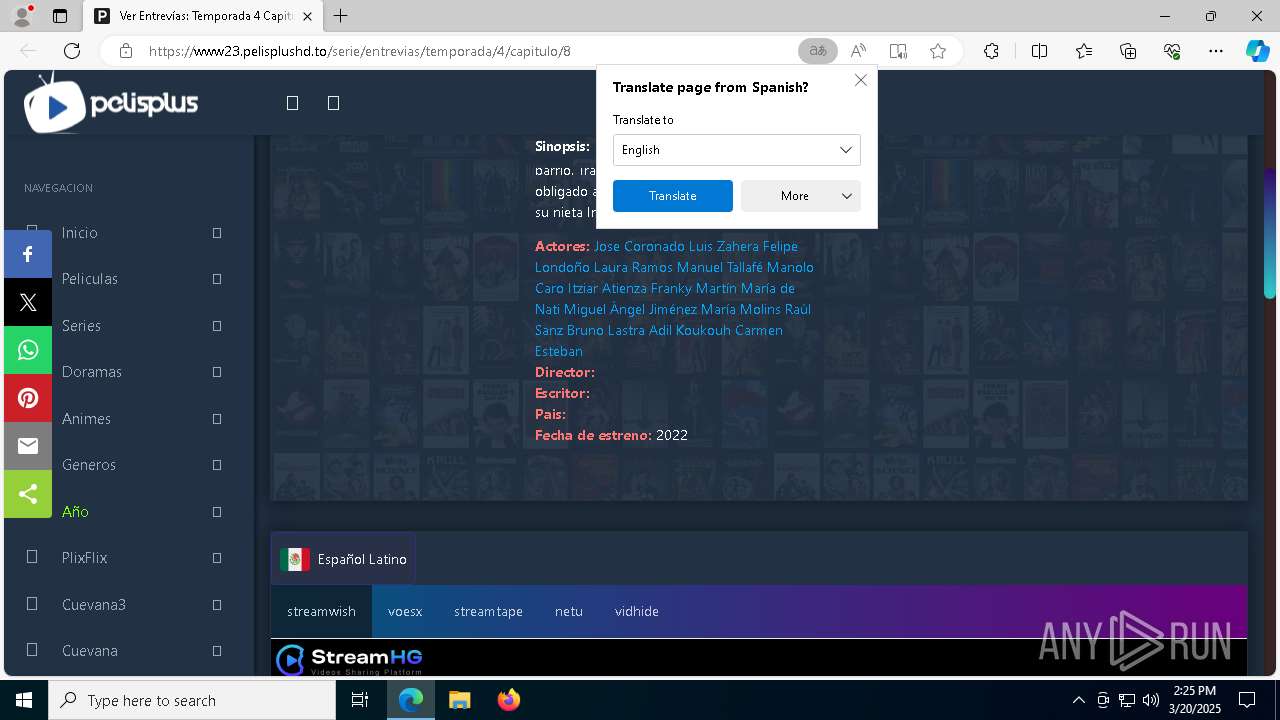Screen dimensions: 1280x720
Task: Open Edge Settings and more menu
Action: pos(1216,51)
